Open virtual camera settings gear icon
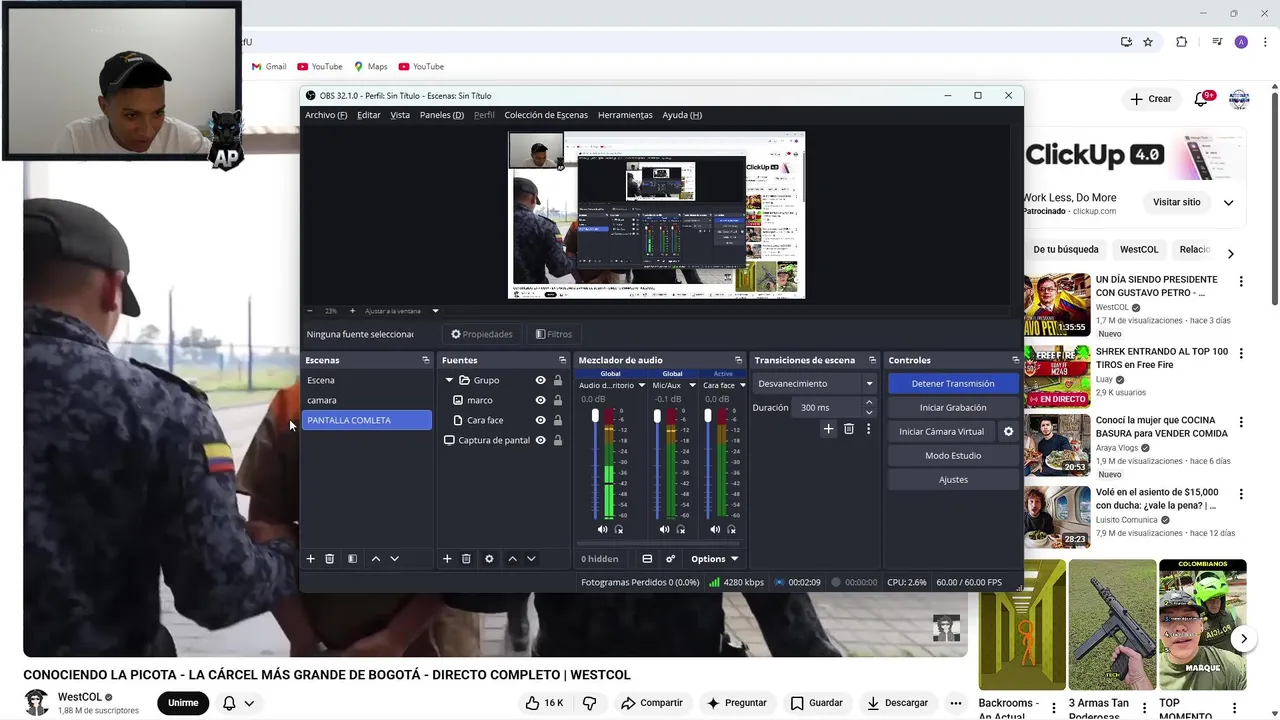1280x720 pixels. click(x=1008, y=432)
